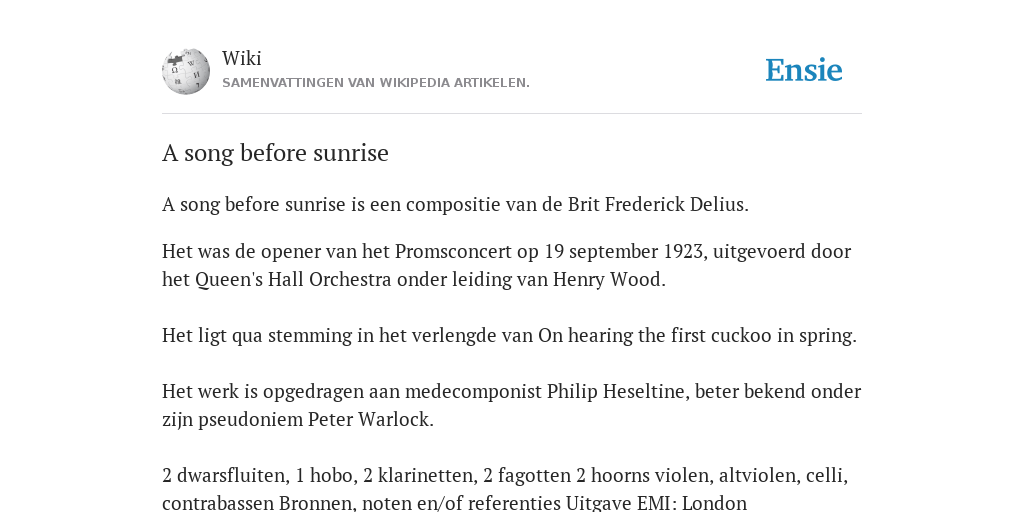The width and height of the screenshot is (1024, 512).
Task: Click the word 'medecomponist' in the paragraph
Action: coord(473,391)
